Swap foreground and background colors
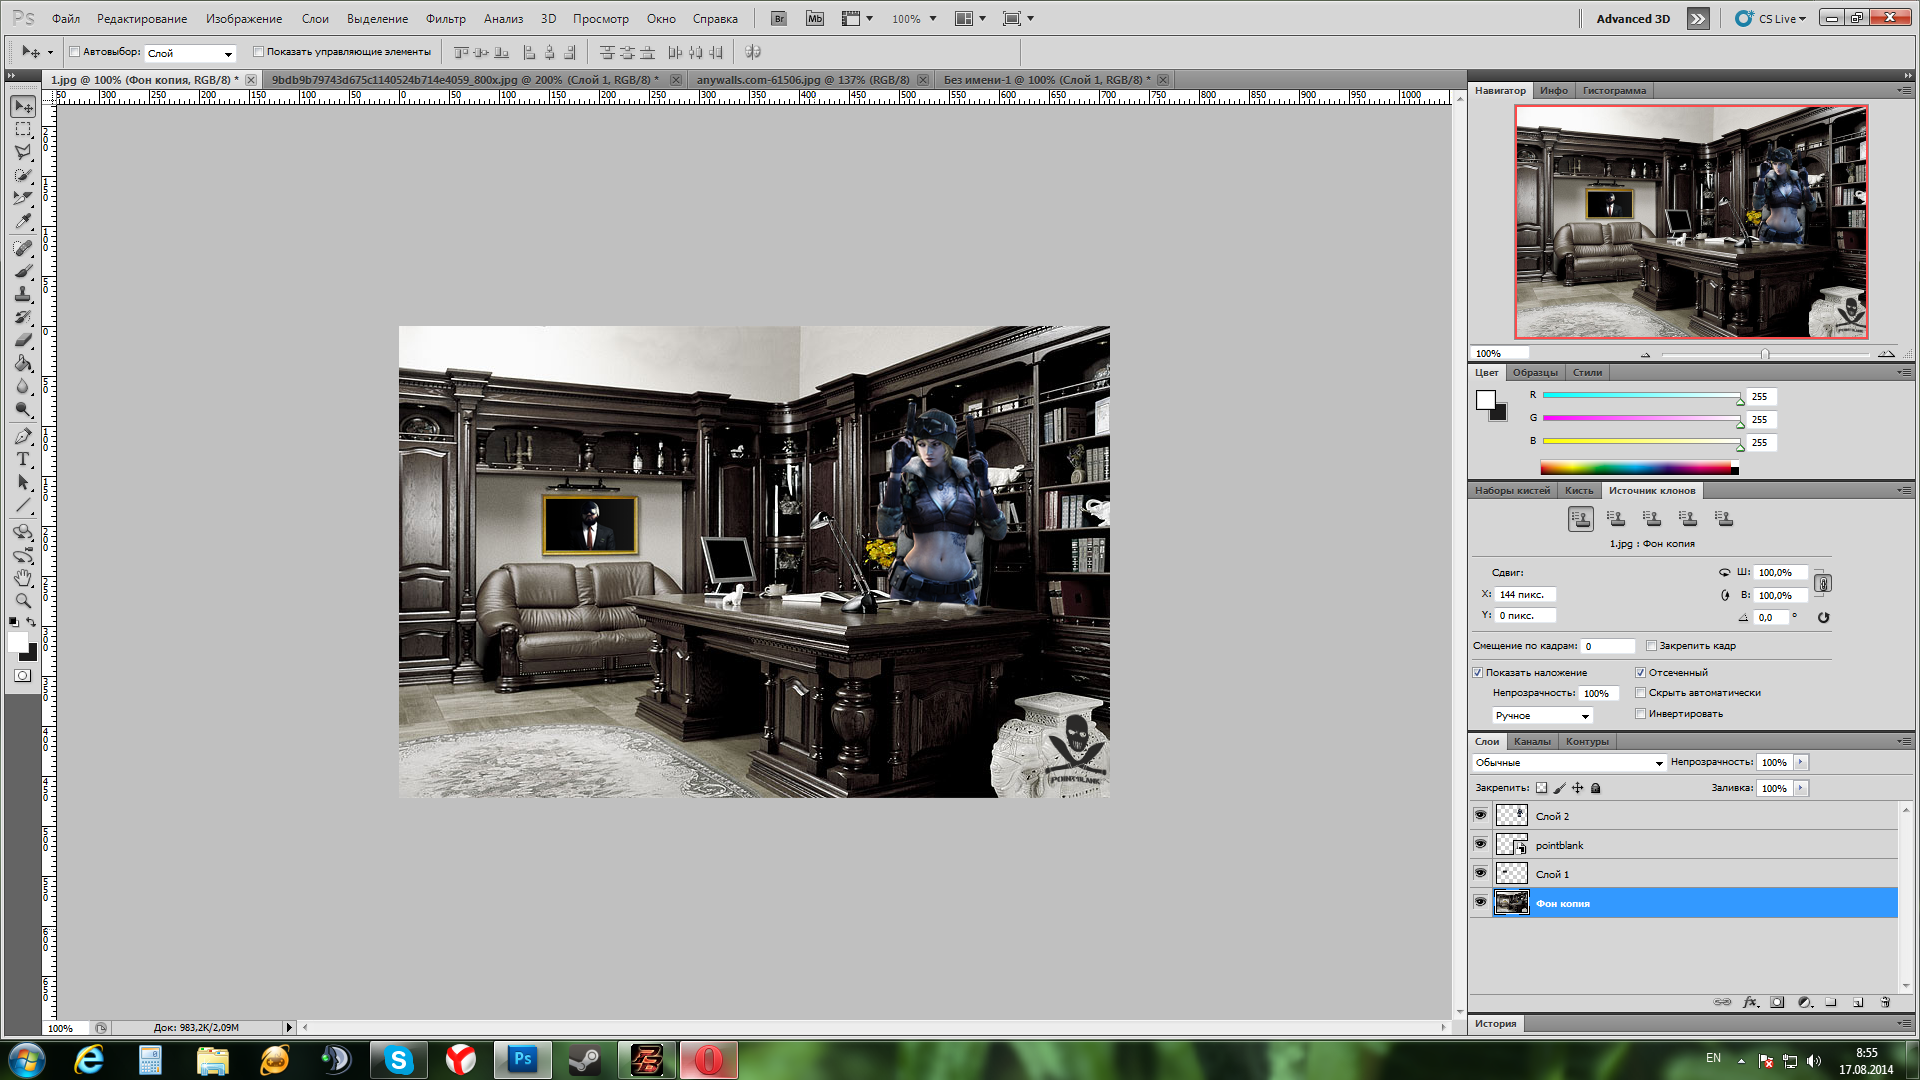 pyautogui.click(x=31, y=622)
